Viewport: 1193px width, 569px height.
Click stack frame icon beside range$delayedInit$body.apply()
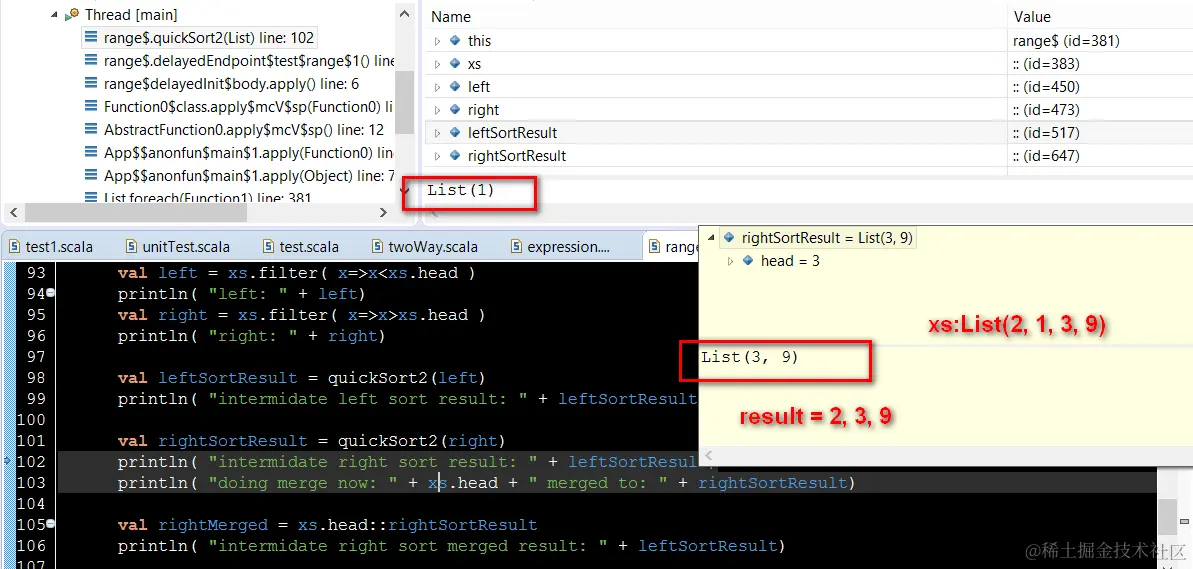pos(91,83)
